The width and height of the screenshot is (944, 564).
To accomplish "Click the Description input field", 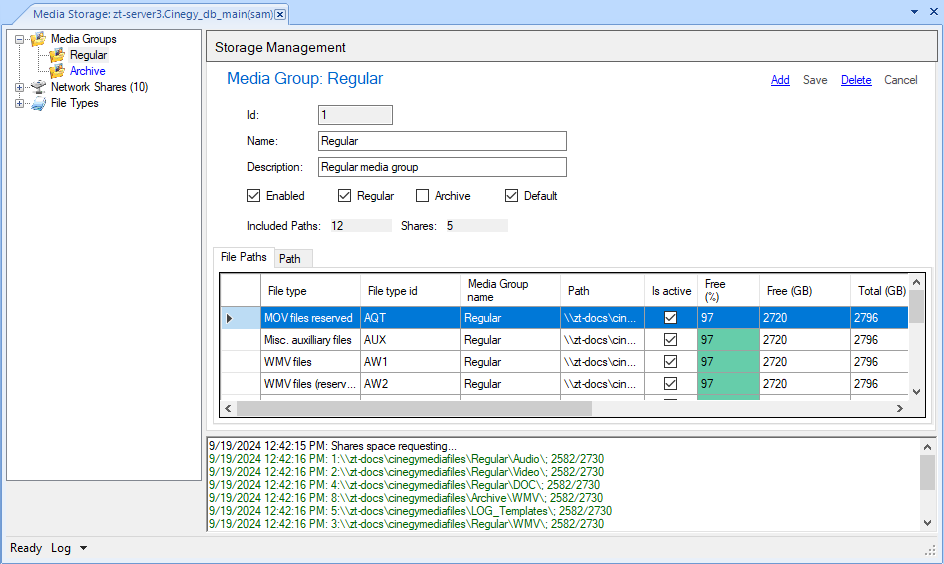I will (x=441, y=167).
